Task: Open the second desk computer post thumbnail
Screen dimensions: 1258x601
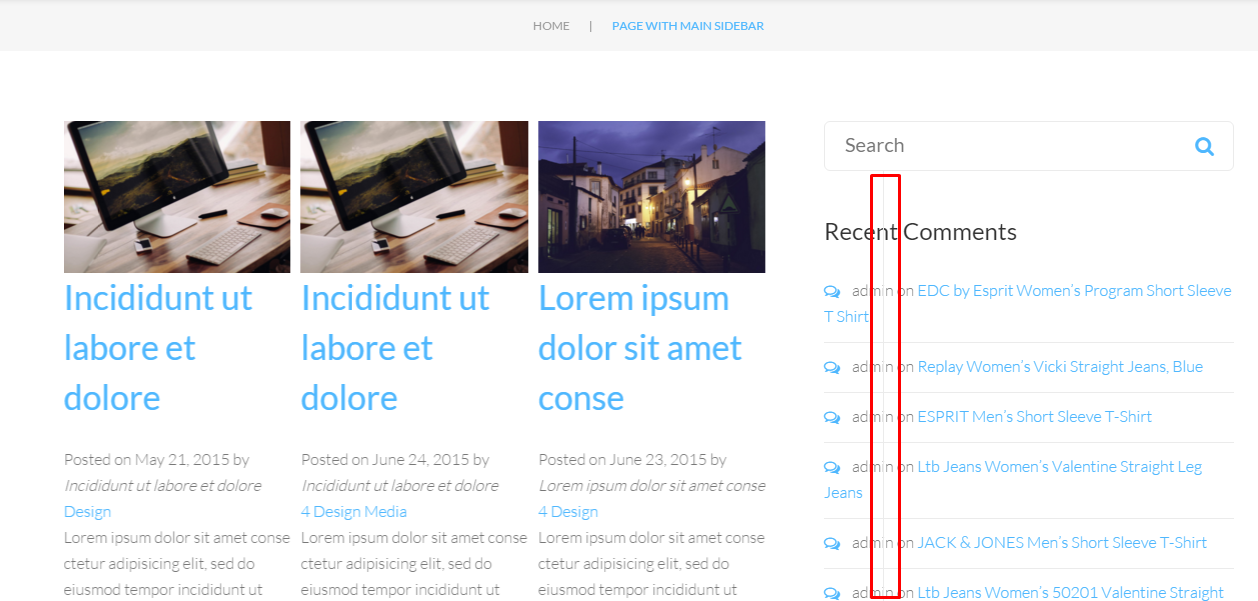Action: [x=414, y=197]
